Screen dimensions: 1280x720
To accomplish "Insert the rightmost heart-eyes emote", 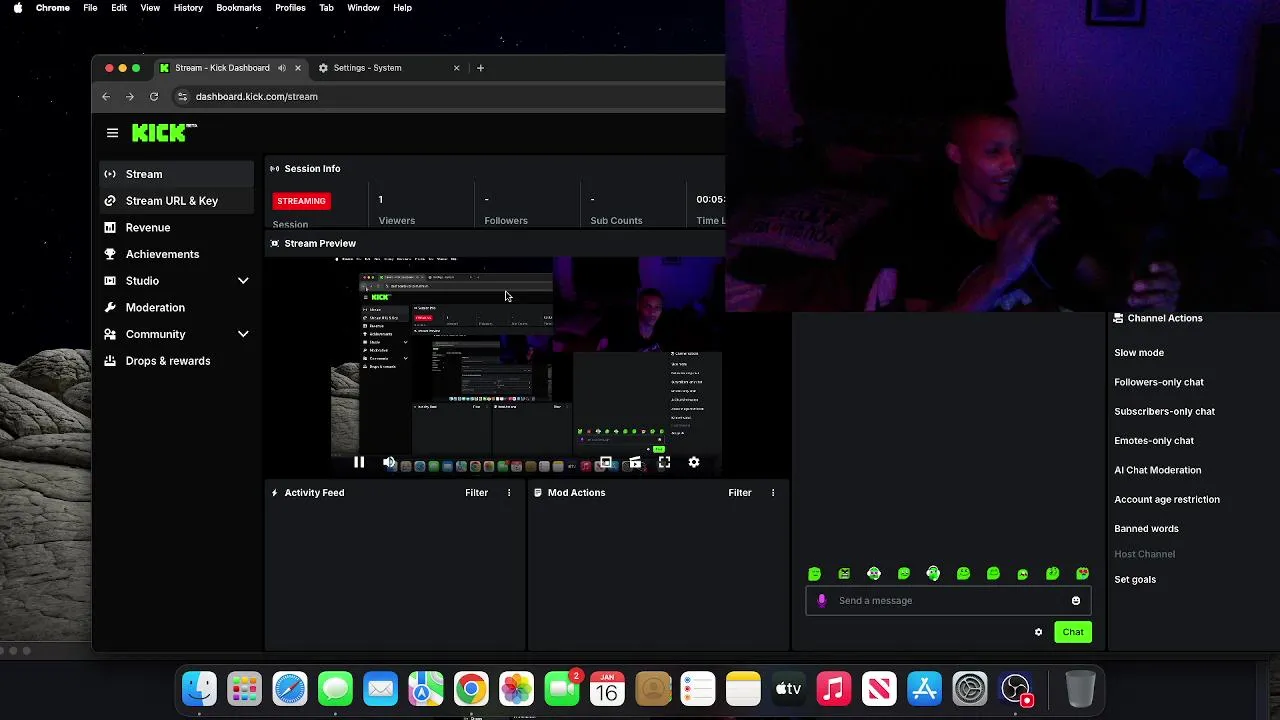I will click(x=1082, y=574).
